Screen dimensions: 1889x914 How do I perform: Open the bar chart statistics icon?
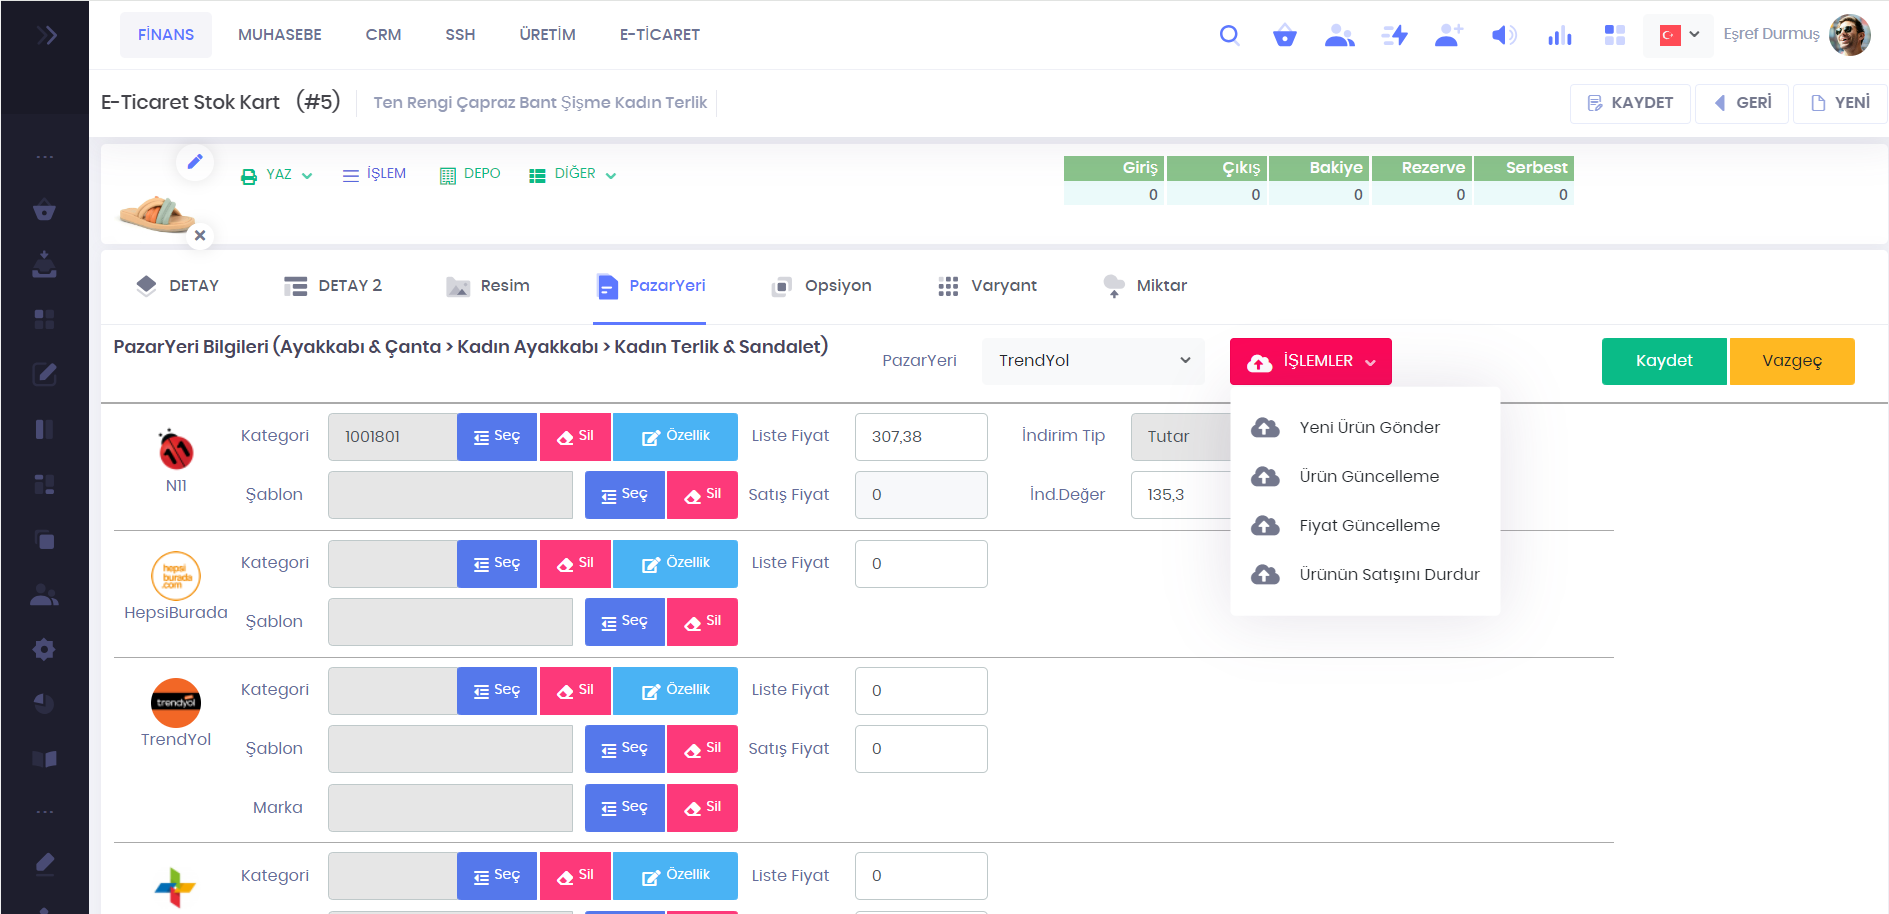pyautogui.click(x=1559, y=35)
